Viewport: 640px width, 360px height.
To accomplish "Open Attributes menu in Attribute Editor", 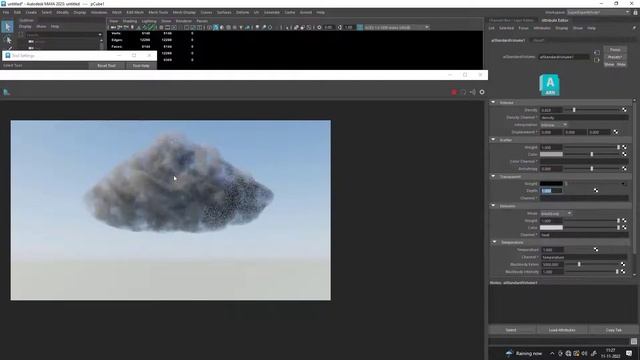I will (x=542, y=28).
